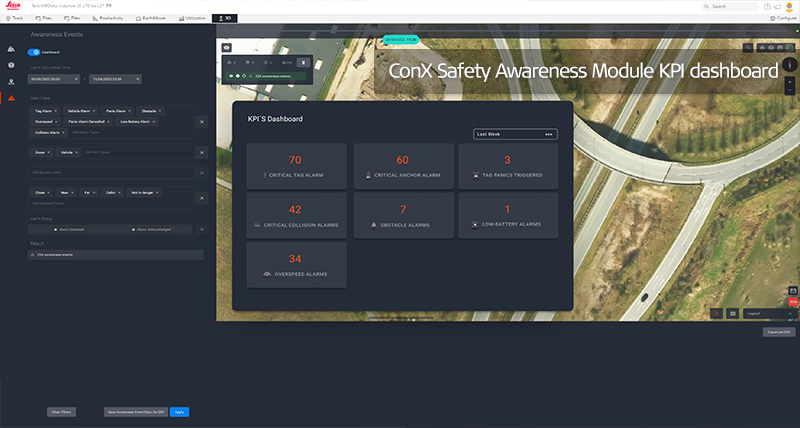This screenshot has height=428, width=800.
Task: Open the warning triangle awareness events sidebar icon
Action: pos(11,98)
